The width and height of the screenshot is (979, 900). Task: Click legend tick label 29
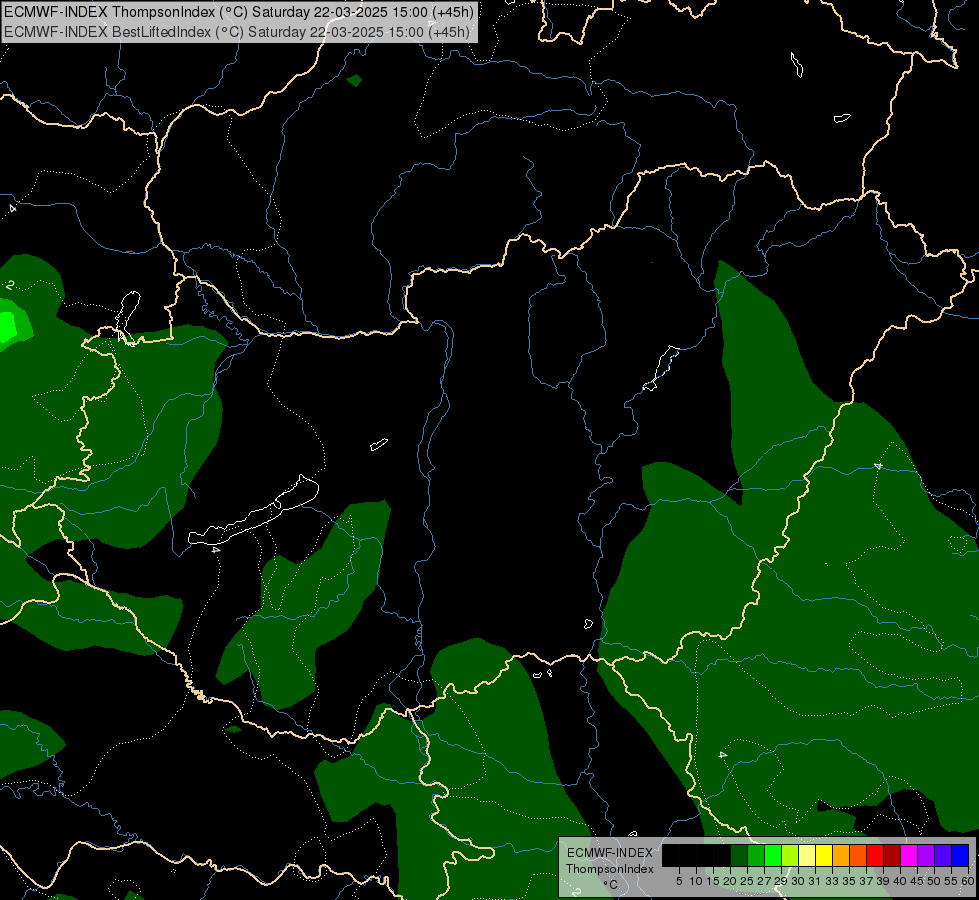click(x=780, y=881)
